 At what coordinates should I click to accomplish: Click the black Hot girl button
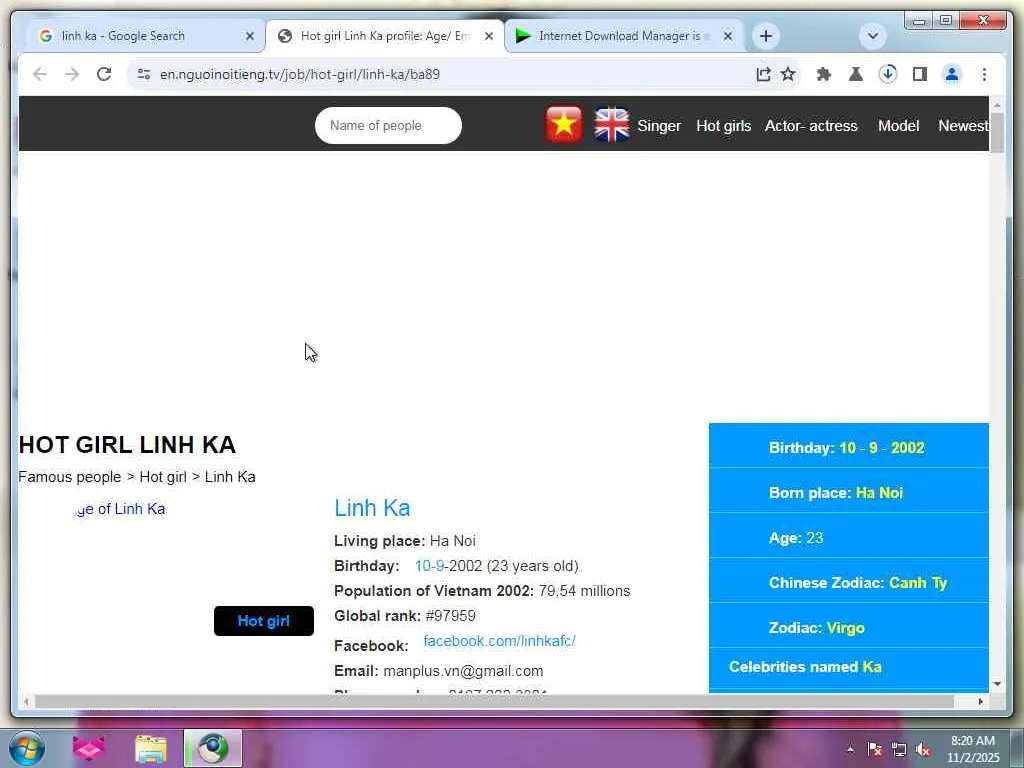(264, 620)
